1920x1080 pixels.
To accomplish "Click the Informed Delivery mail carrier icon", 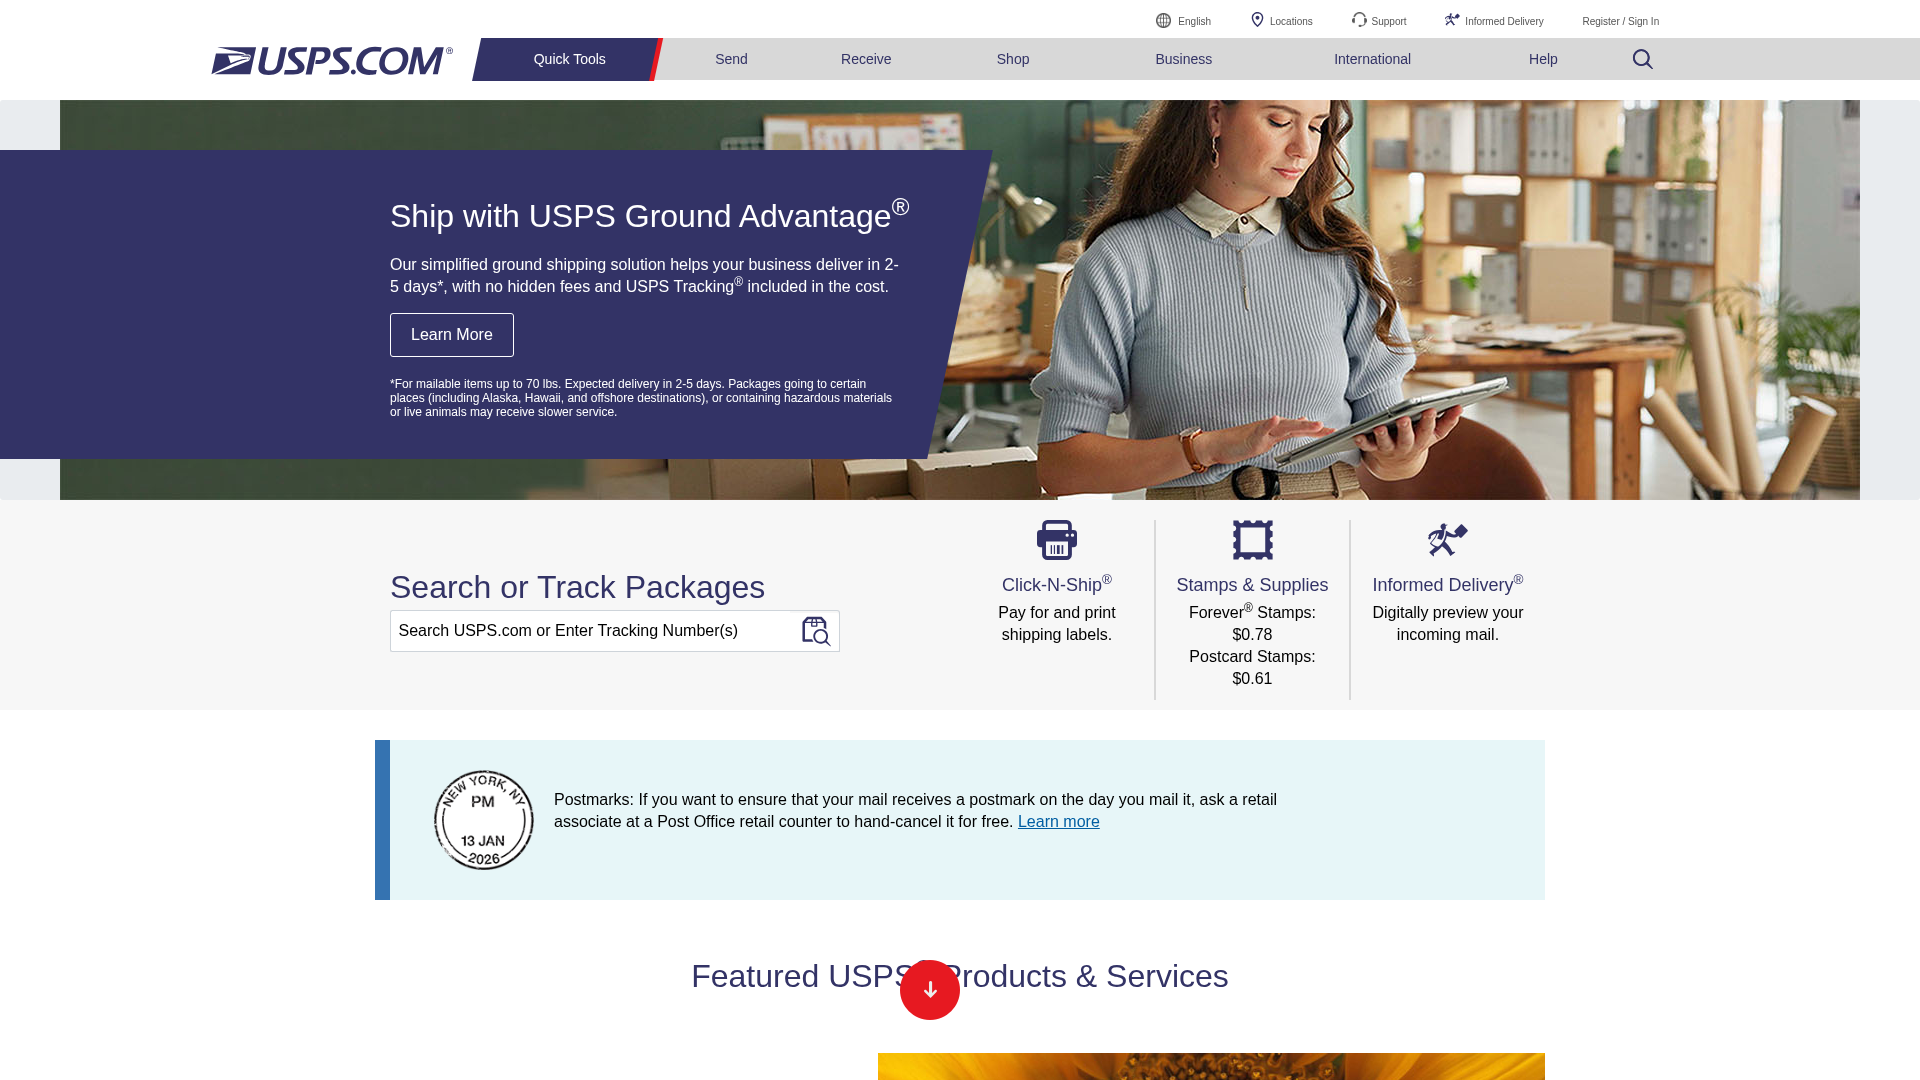I will [x=1447, y=540].
